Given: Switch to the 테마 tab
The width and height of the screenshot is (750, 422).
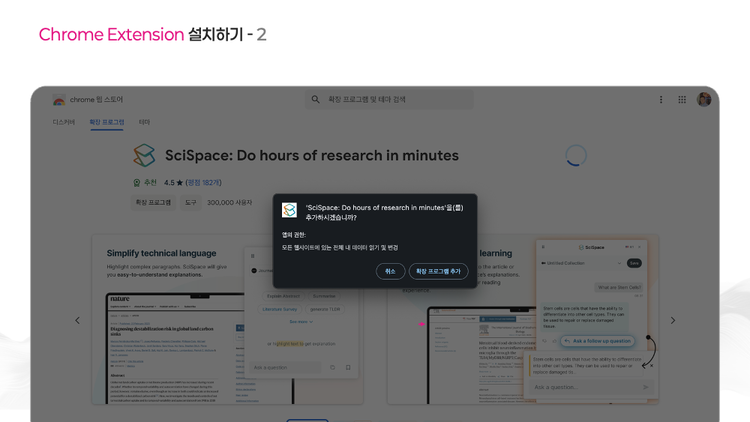Looking at the screenshot, I should pos(144,122).
